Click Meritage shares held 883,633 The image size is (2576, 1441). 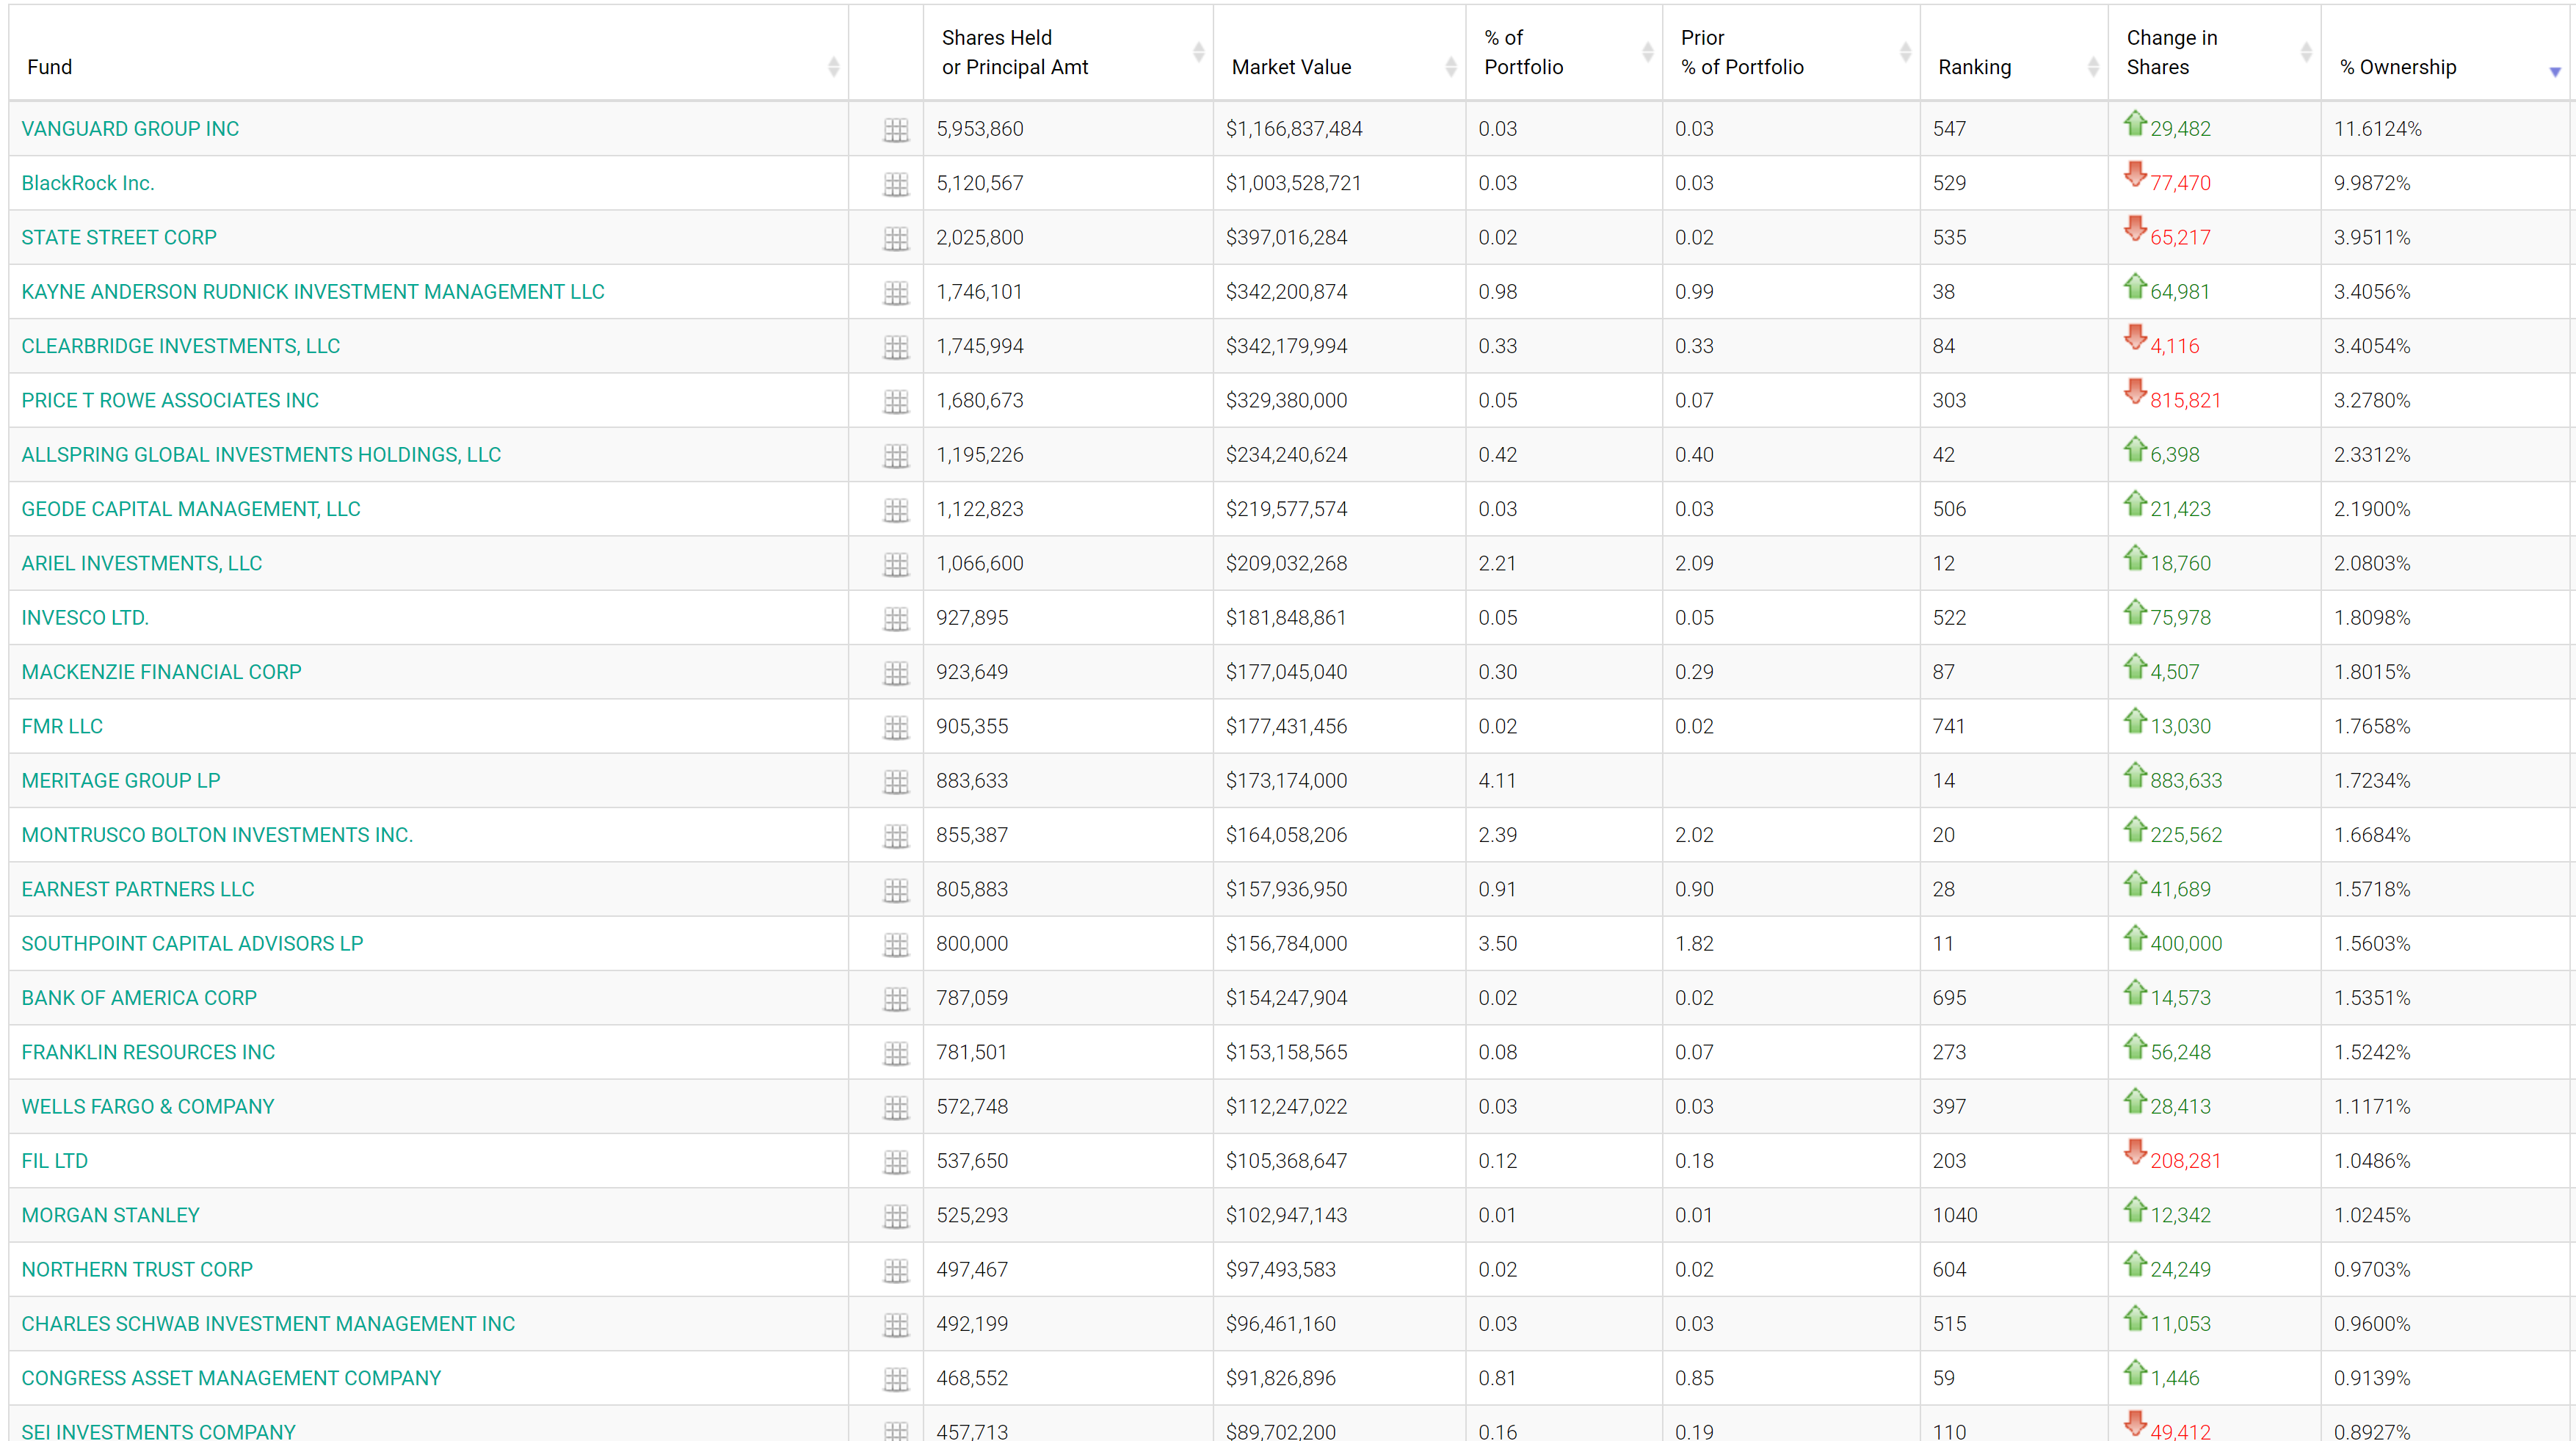click(x=972, y=781)
